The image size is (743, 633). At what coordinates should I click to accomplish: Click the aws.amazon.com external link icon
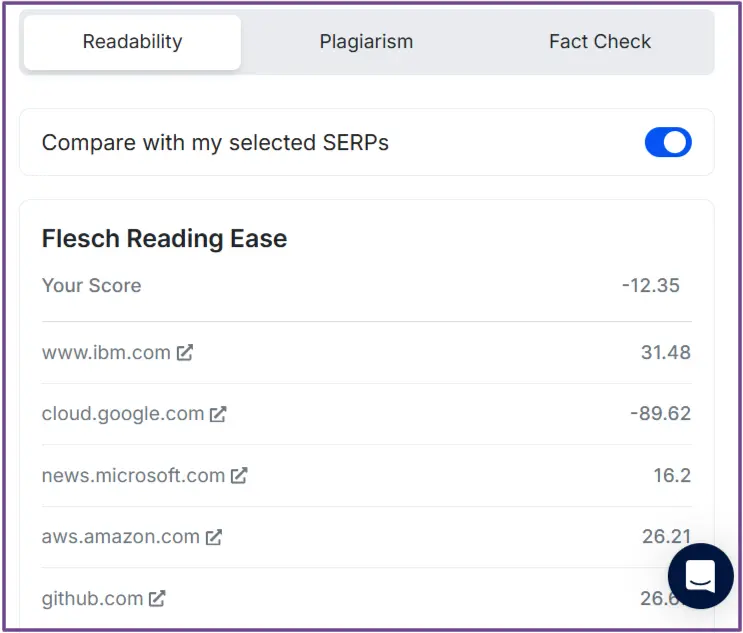coord(214,537)
